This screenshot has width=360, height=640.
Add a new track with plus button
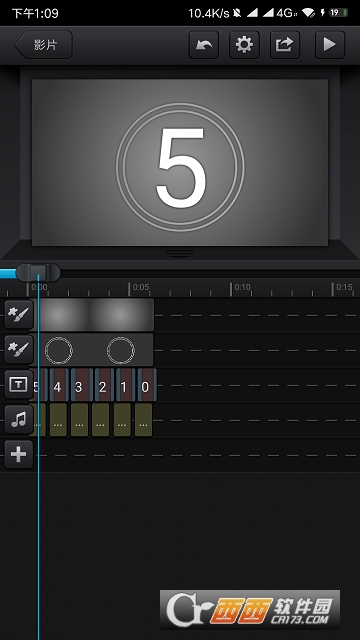pos(18,454)
